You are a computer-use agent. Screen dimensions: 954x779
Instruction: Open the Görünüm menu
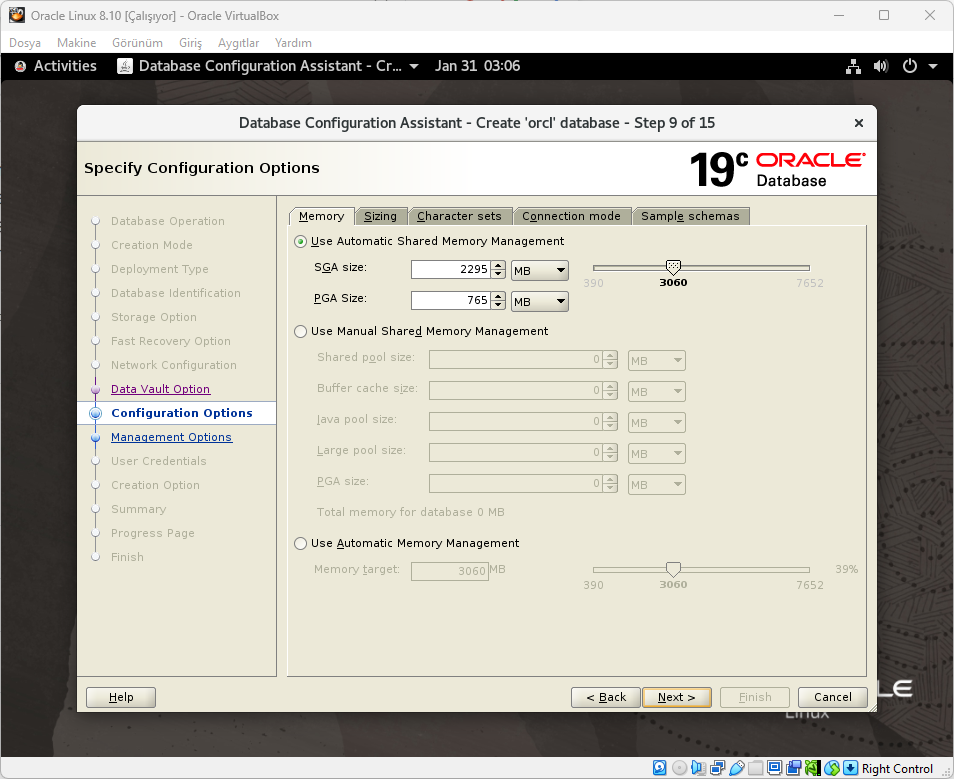coord(137,43)
